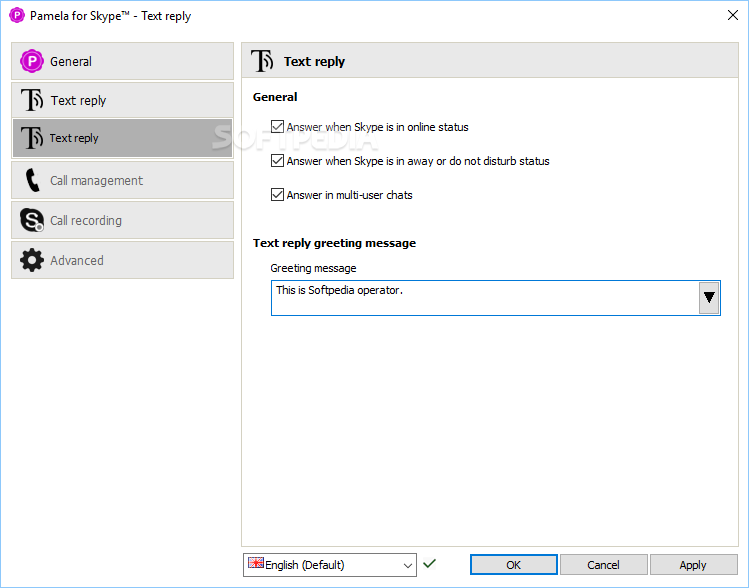Click the green checkmark beside the language selector

pos(429,564)
